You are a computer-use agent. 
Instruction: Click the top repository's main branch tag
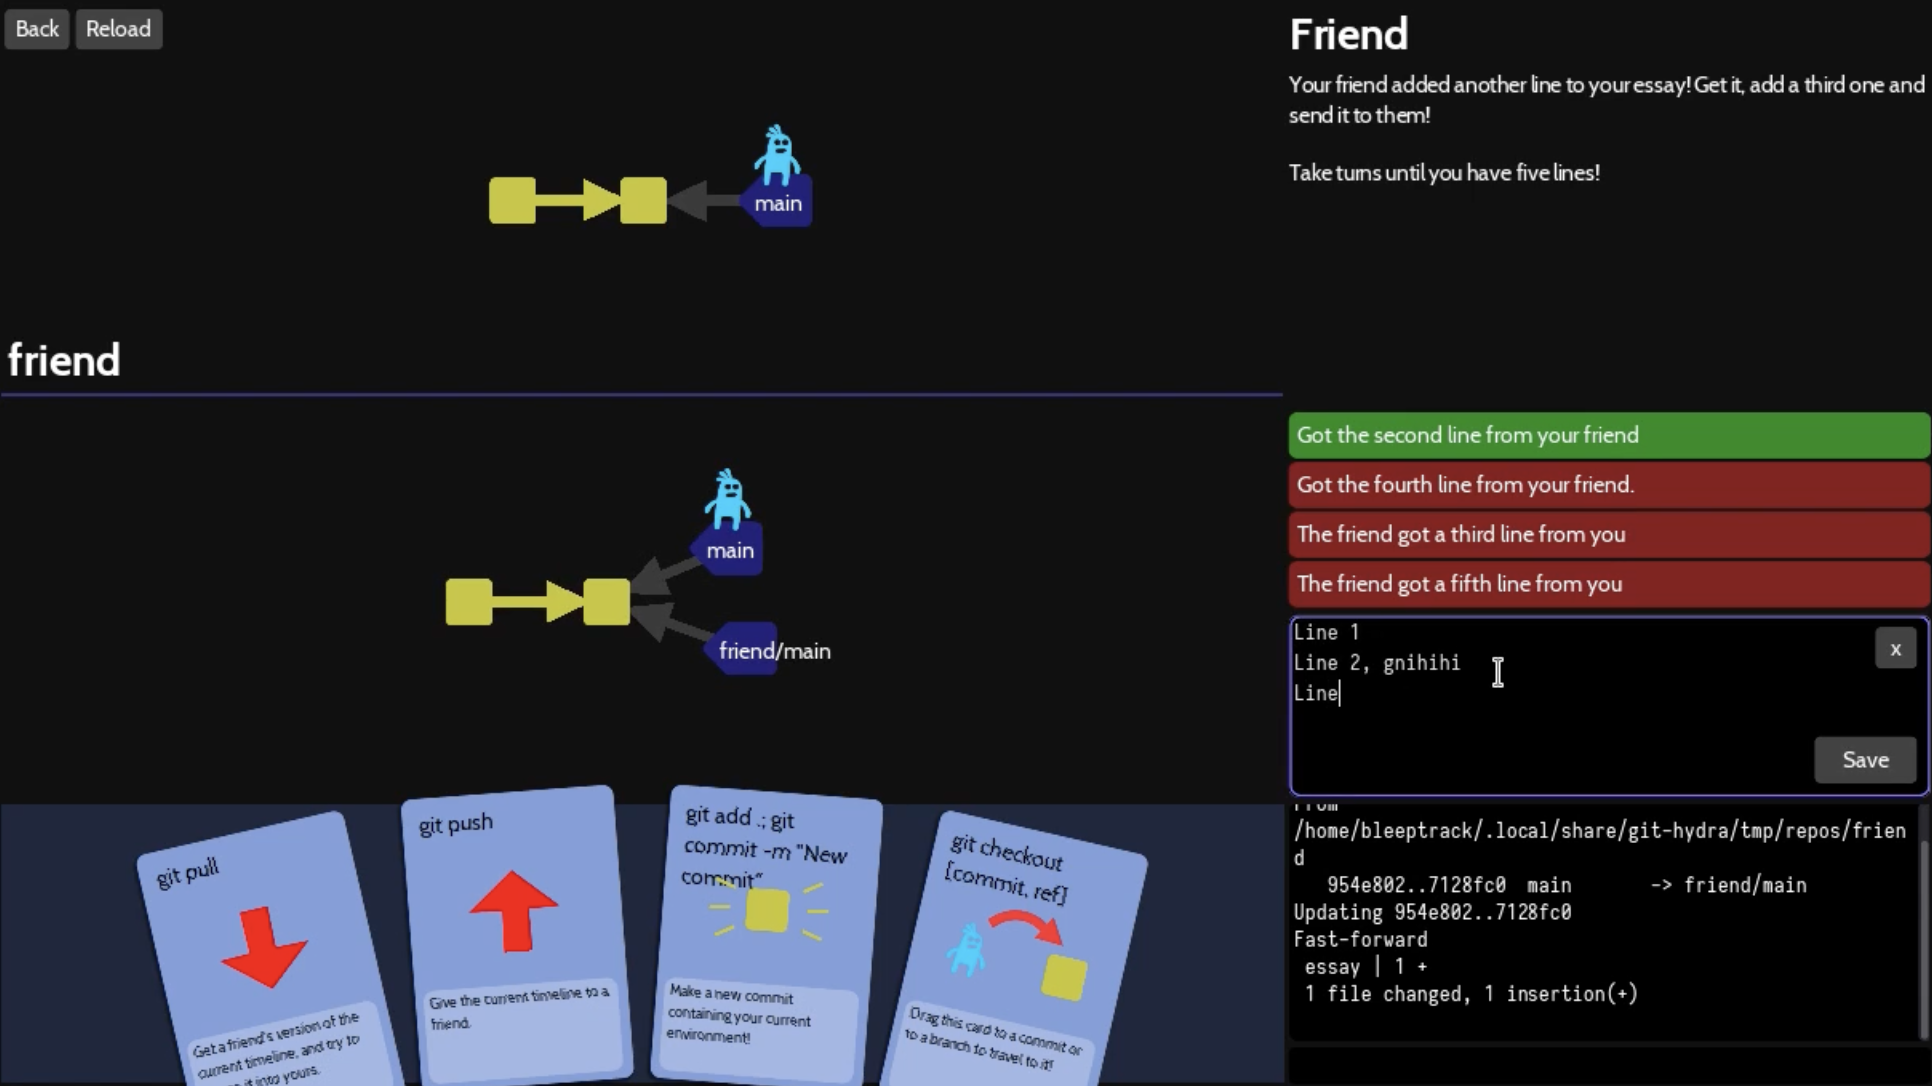point(778,203)
